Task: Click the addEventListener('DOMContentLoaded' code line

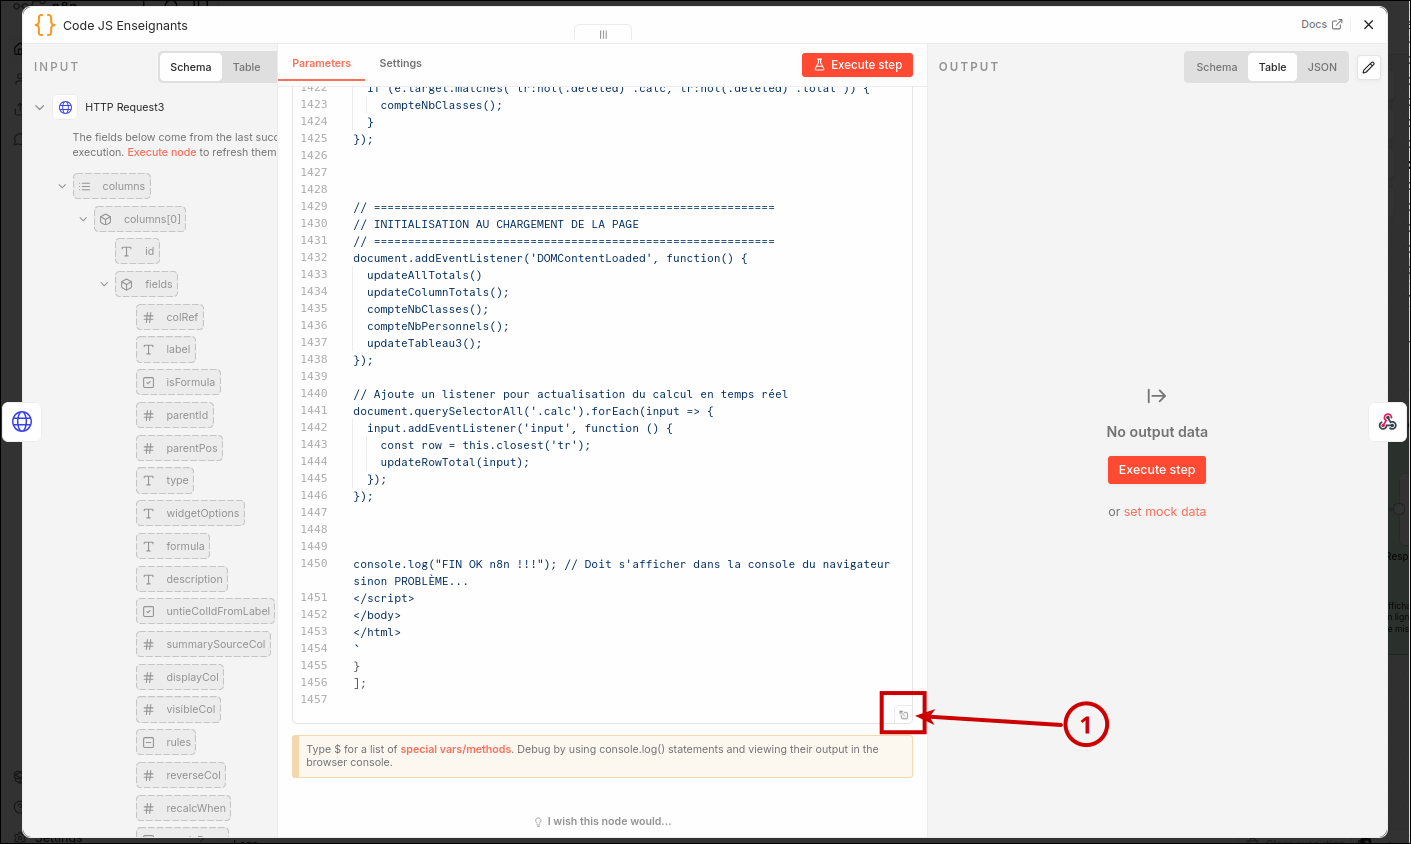Action: coord(550,258)
